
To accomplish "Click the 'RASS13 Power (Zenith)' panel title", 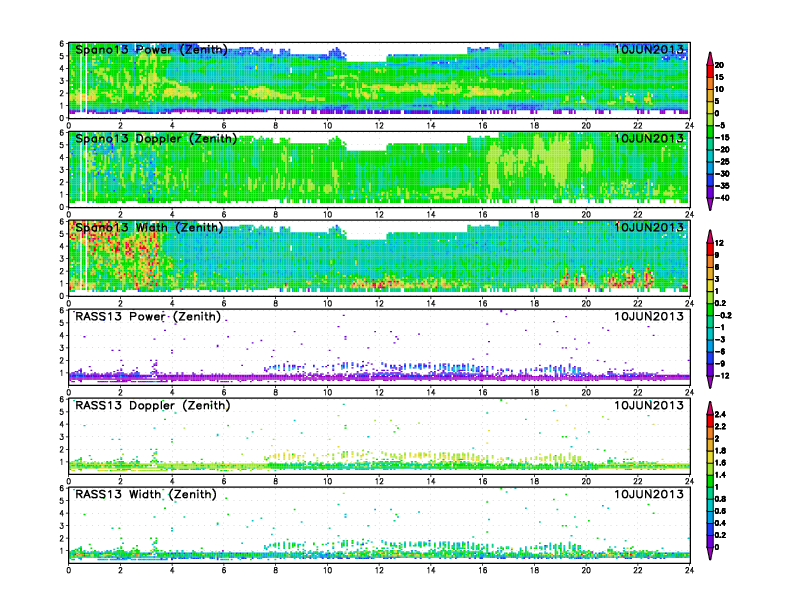I will tap(147, 317).
